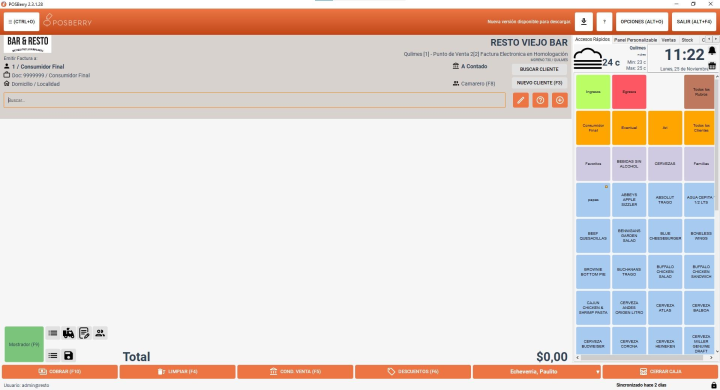Add CERVEZA ATLAS product
Screen dimensions: 720x390
click(x=665, y=308)
